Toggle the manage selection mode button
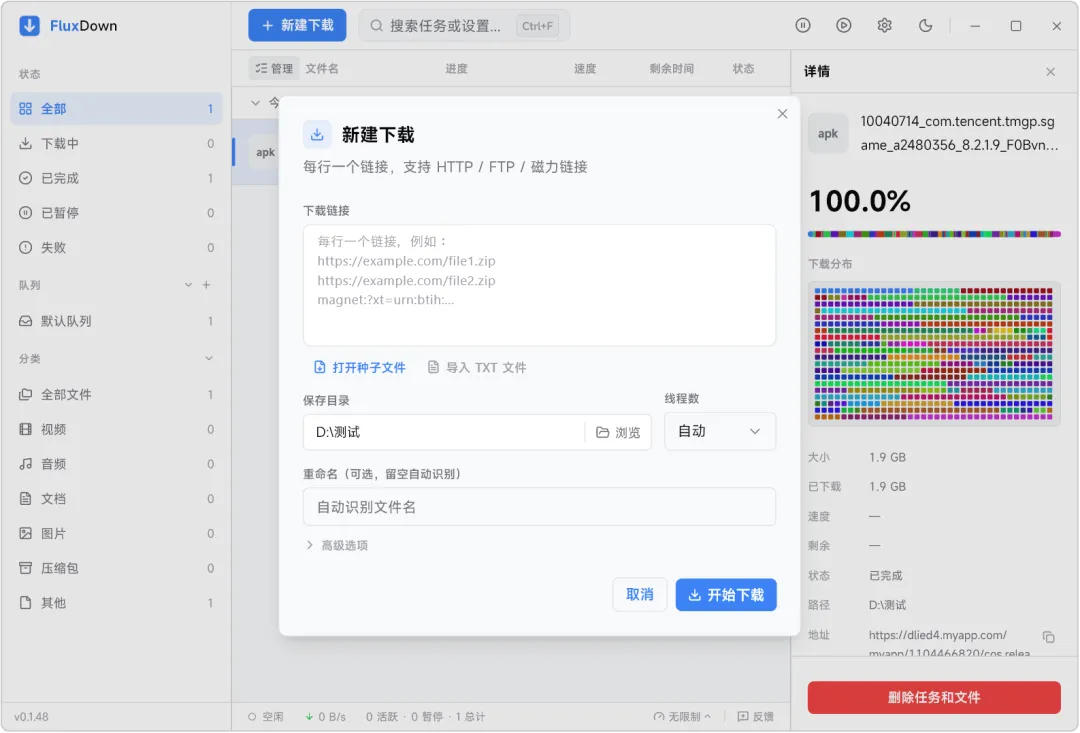Image resolution: width=1080 pixels, height=733 pixels. click(x=273, y=68)
